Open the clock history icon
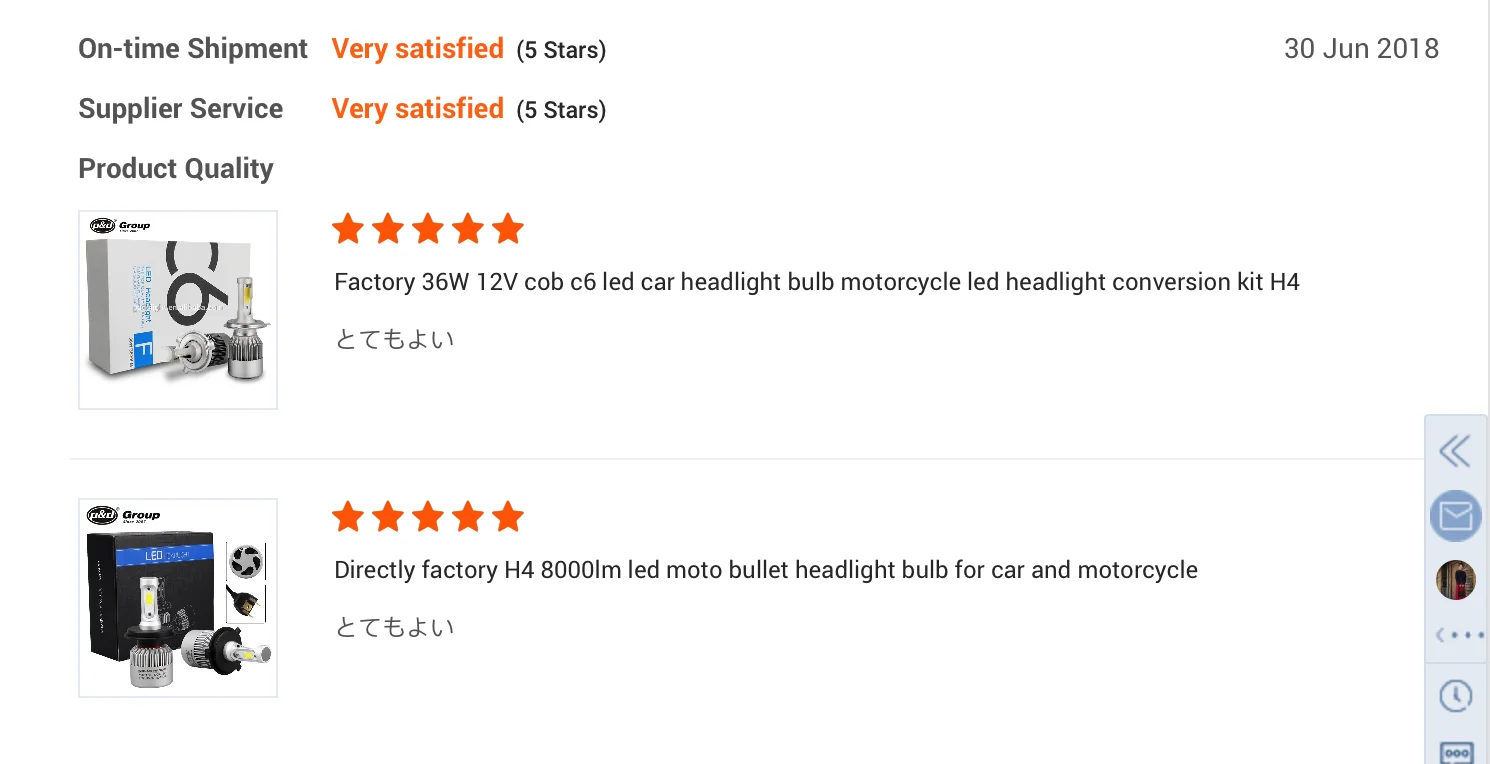Screen dimensions: 1490x764 point(1456,695)
